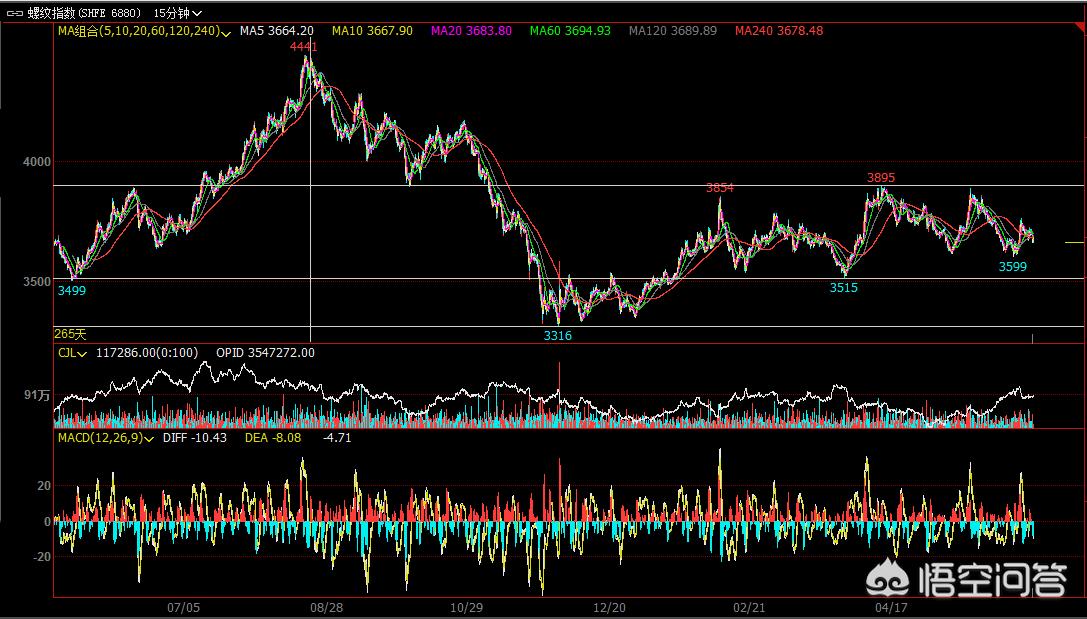The height and width of the screenshot is (619, 1087).
Task: Click the 3599 low price label
Action: point(1013,266)
